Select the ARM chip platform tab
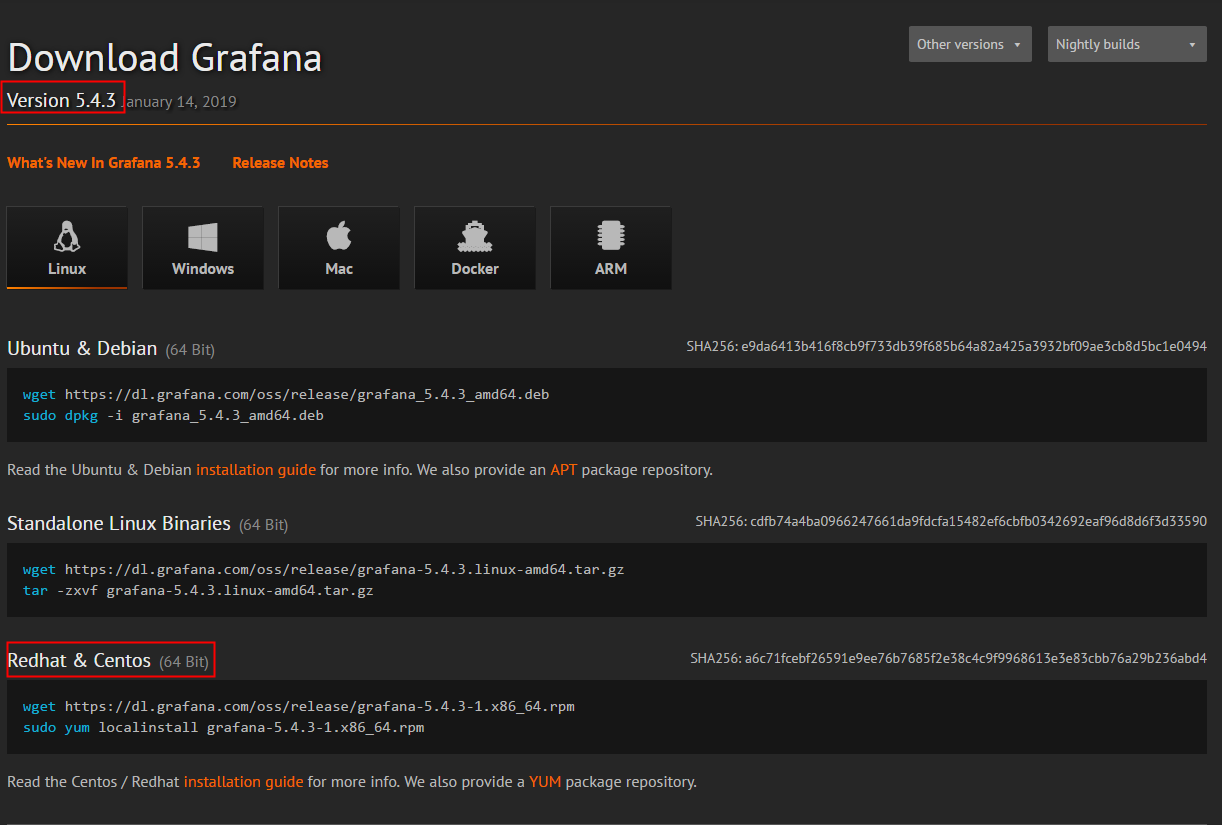Image resolution: width=1222 pixels, height=825 pixels. pos(611,248)
